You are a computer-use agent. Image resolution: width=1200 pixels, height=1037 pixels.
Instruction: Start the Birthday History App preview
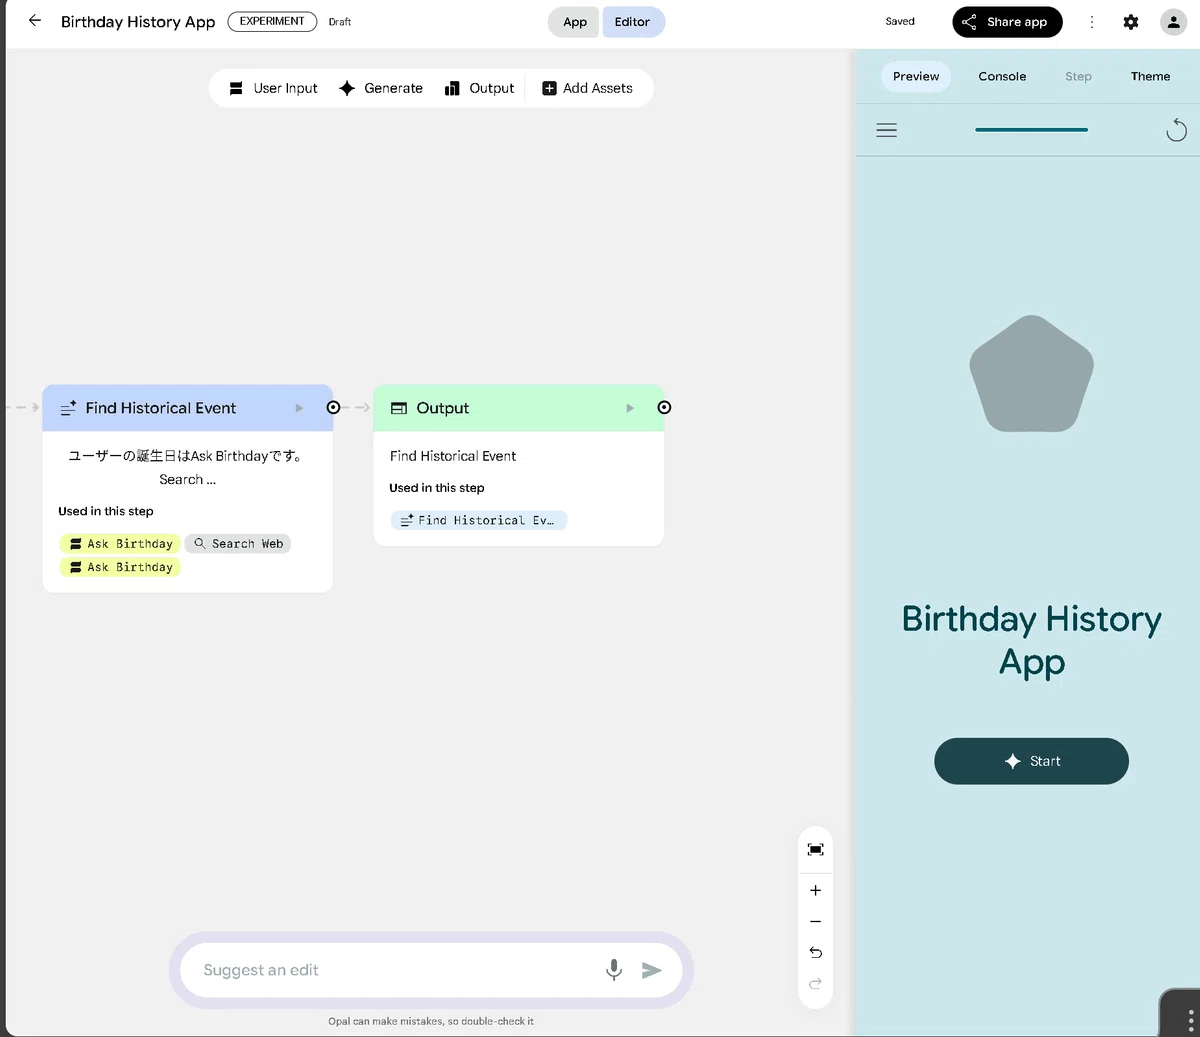[1031, 761]
